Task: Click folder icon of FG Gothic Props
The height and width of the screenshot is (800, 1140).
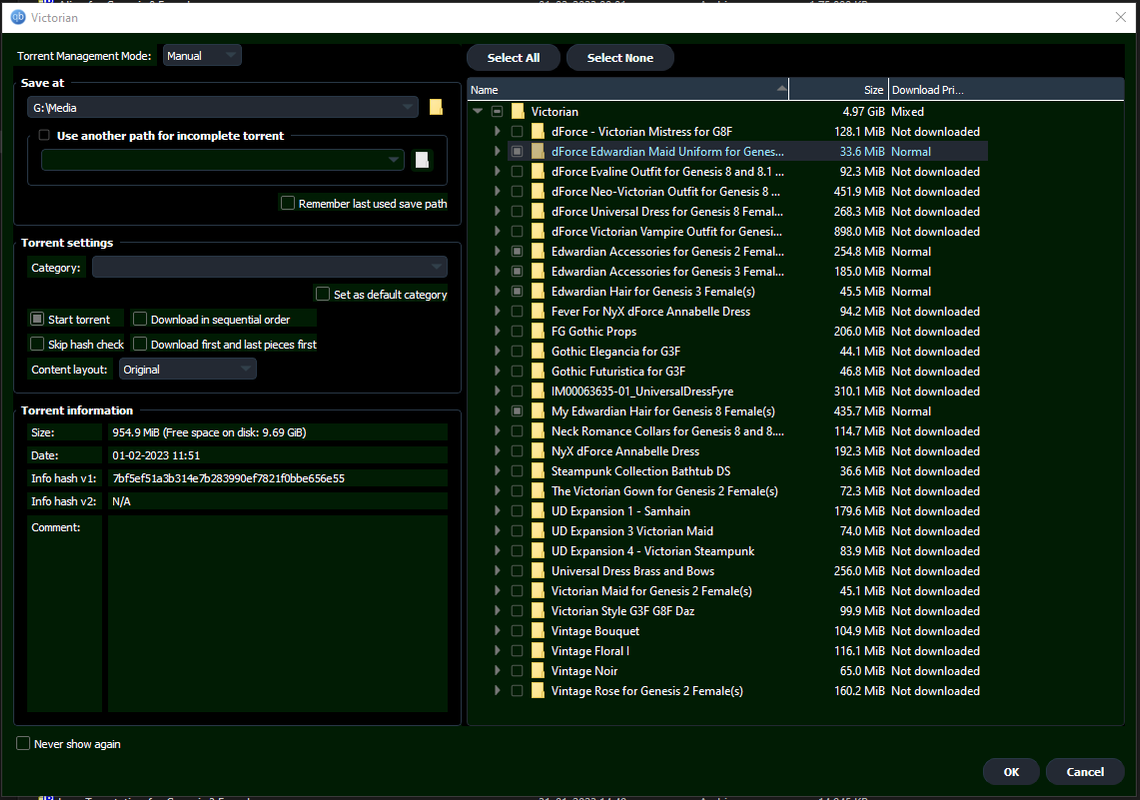Action: 538,331
